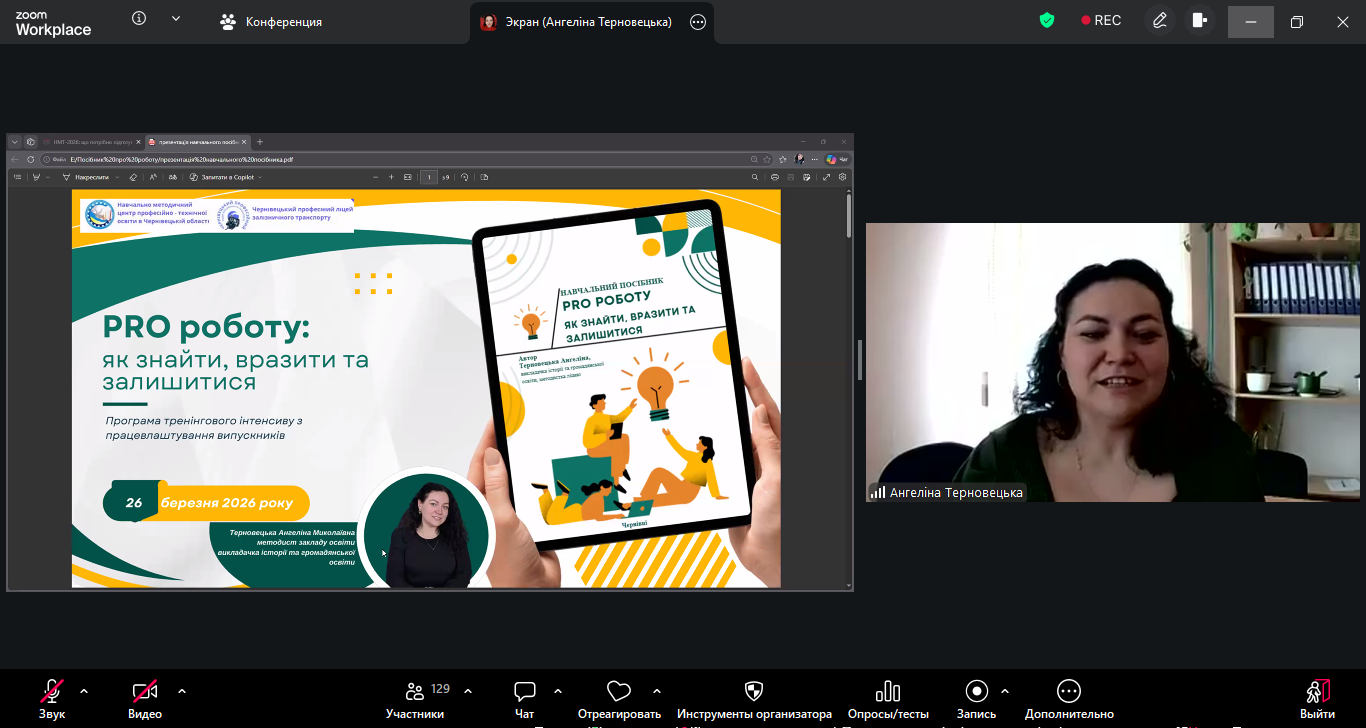Click the Отреагировать reactions heart icon
The width and height of the screenshot is (1366, 728).
(x=619, y=692)
